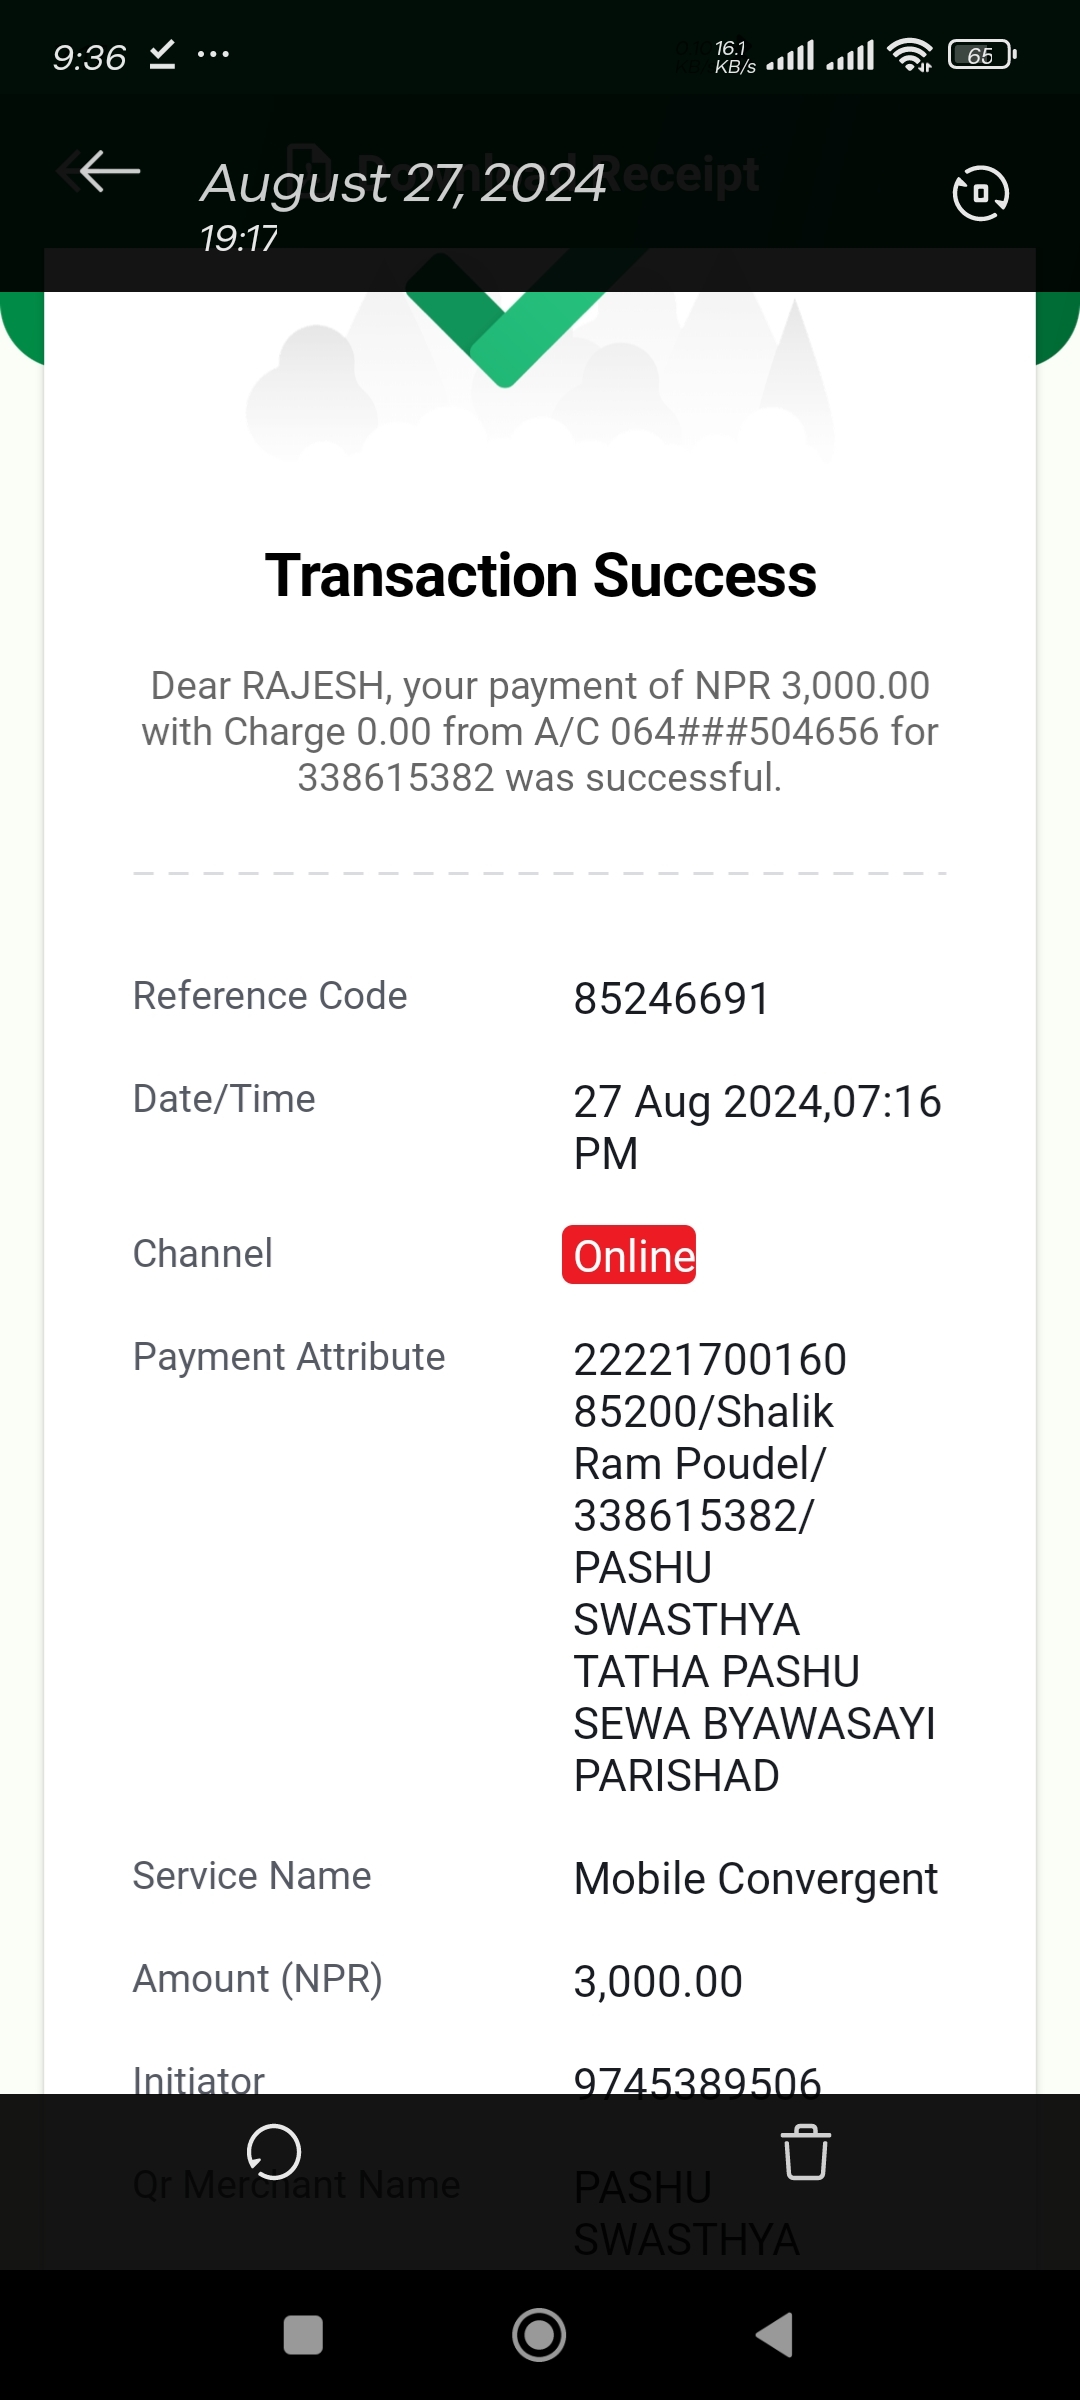Tap the three dots notification icon in status bar
Image resolution: width=1080 pixels, height=2400 pixels.
click(213, 54)
